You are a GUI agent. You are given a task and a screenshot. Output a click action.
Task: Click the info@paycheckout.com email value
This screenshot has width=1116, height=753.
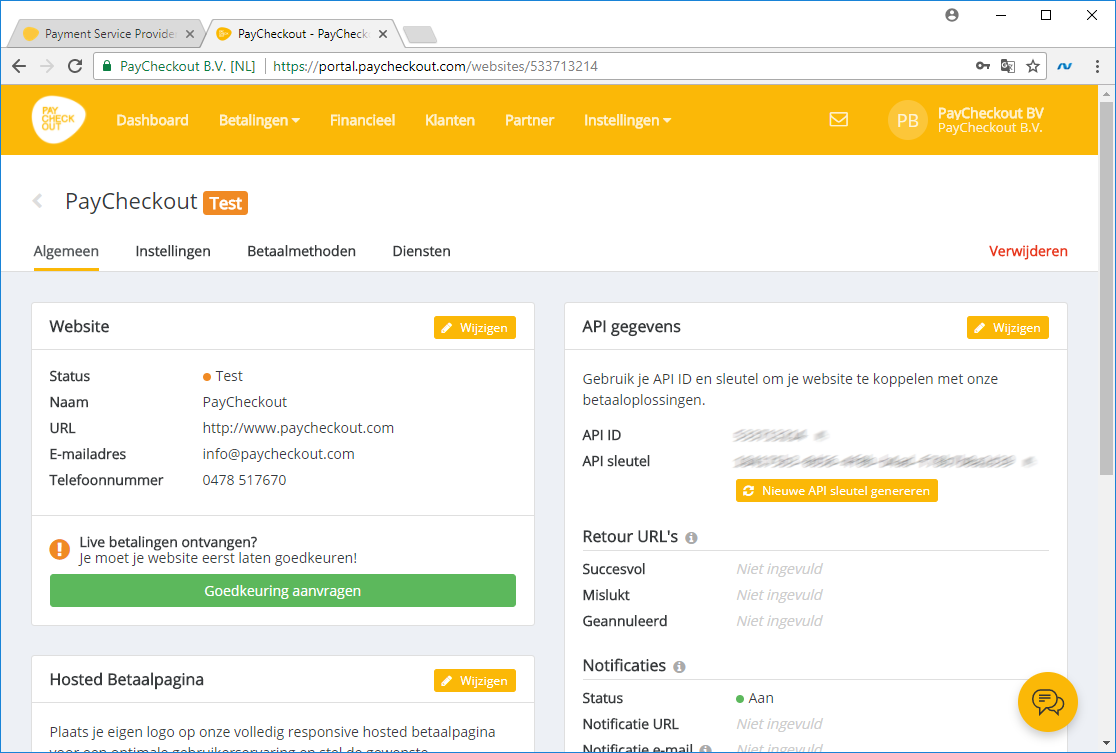pyautogui.click(x=278, y=454)
